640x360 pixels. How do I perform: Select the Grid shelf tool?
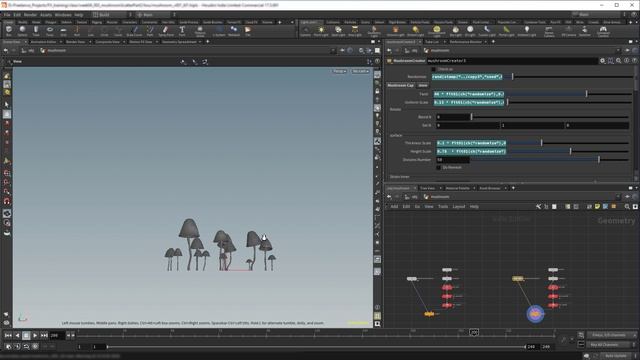point(63,31)
